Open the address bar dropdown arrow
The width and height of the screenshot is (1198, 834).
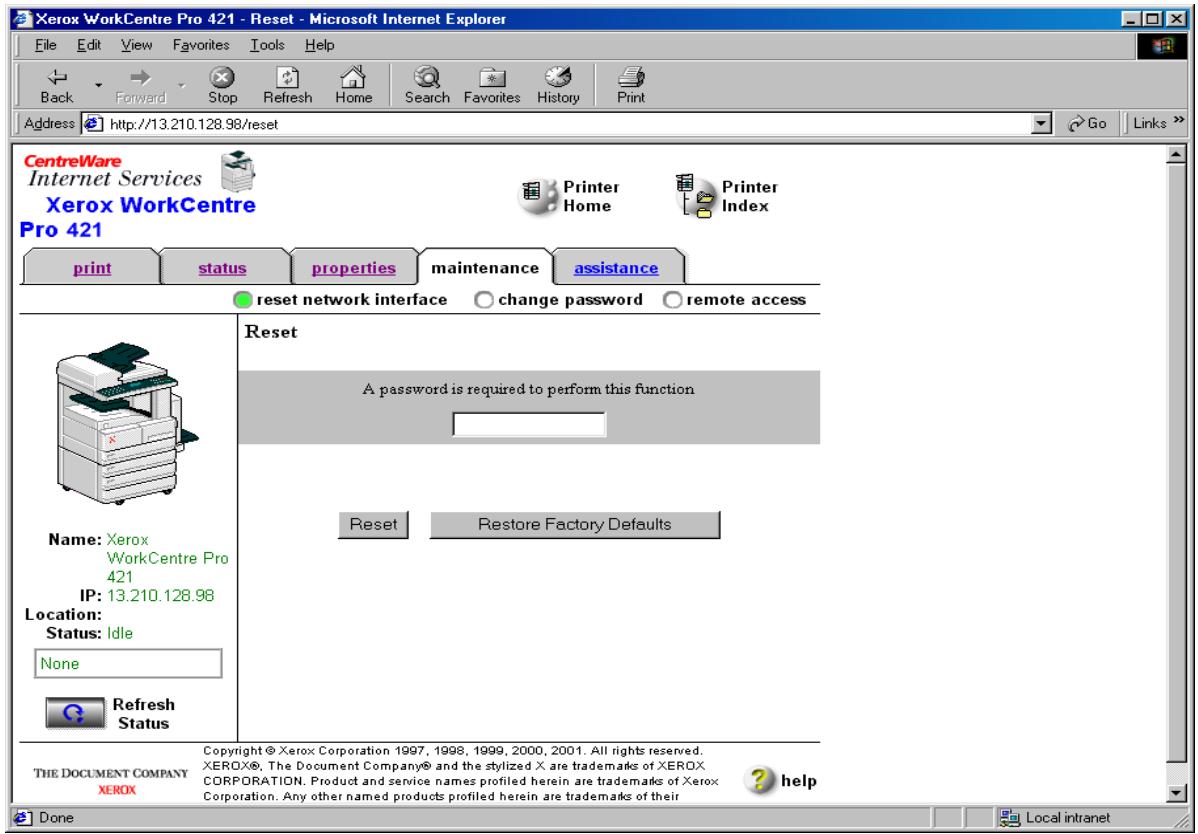(x=1041, y=123)
